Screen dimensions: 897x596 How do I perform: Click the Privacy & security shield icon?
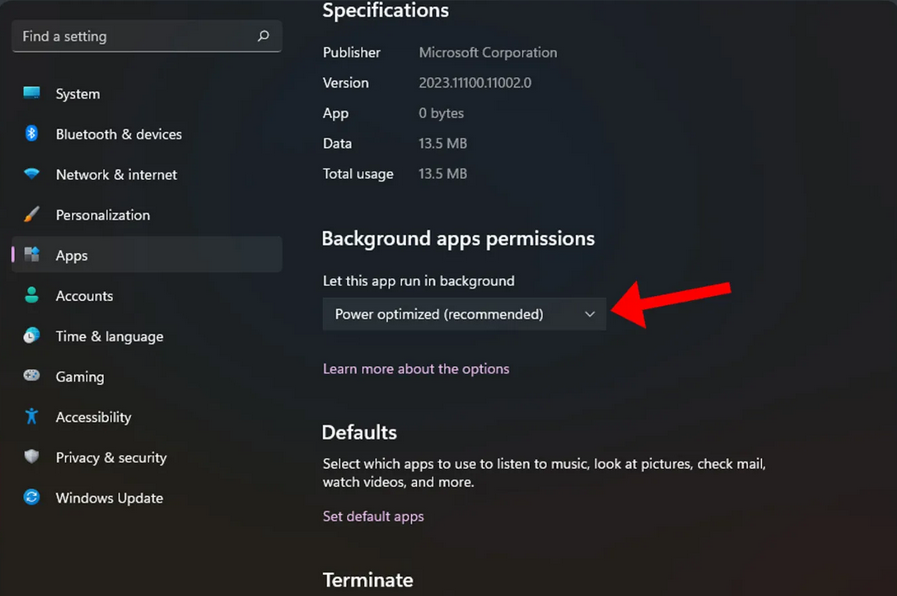click(32, 457)
